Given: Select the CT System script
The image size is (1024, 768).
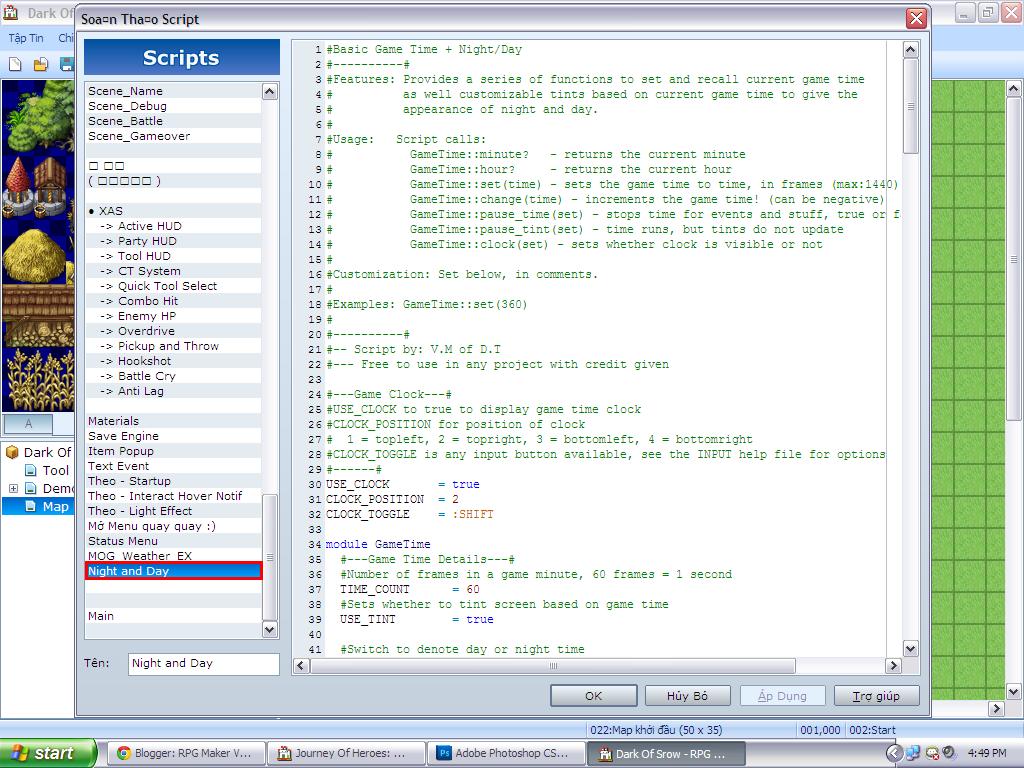Looking at the screenshot, I should [173, 271].
